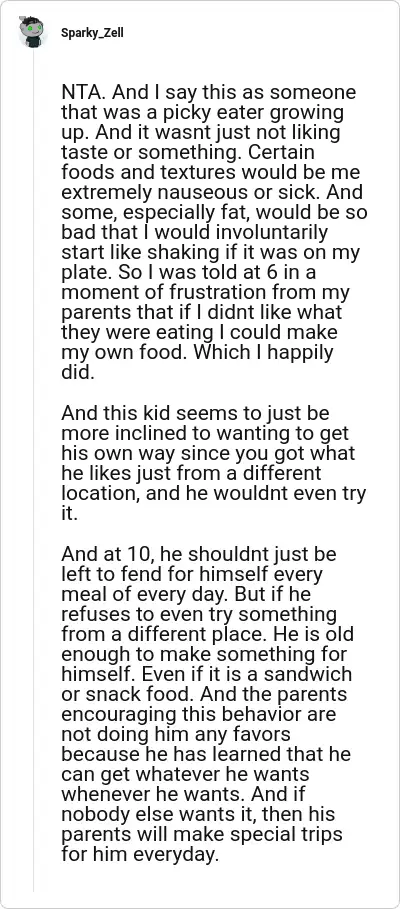Click the phrase 'encouraging this behavior'
The height and width of the screenshot is (909, 400).
tap(179, 715)
